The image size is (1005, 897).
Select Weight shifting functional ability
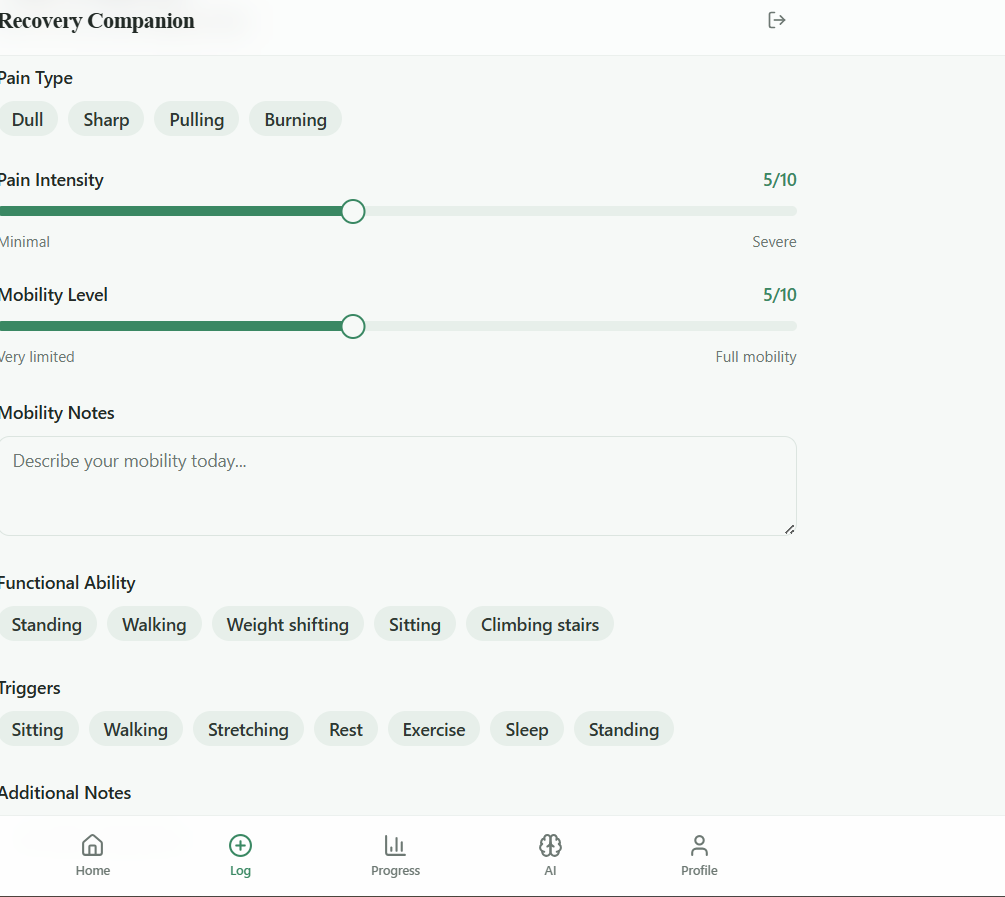(288, 624)
